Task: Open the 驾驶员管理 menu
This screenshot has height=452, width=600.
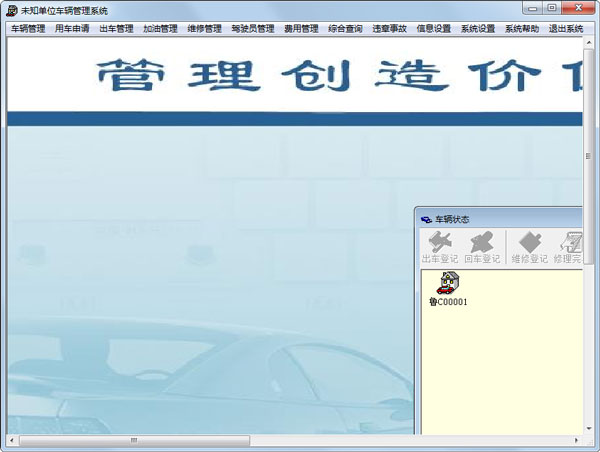Action: pyautogui.click(x=253, y=29)
